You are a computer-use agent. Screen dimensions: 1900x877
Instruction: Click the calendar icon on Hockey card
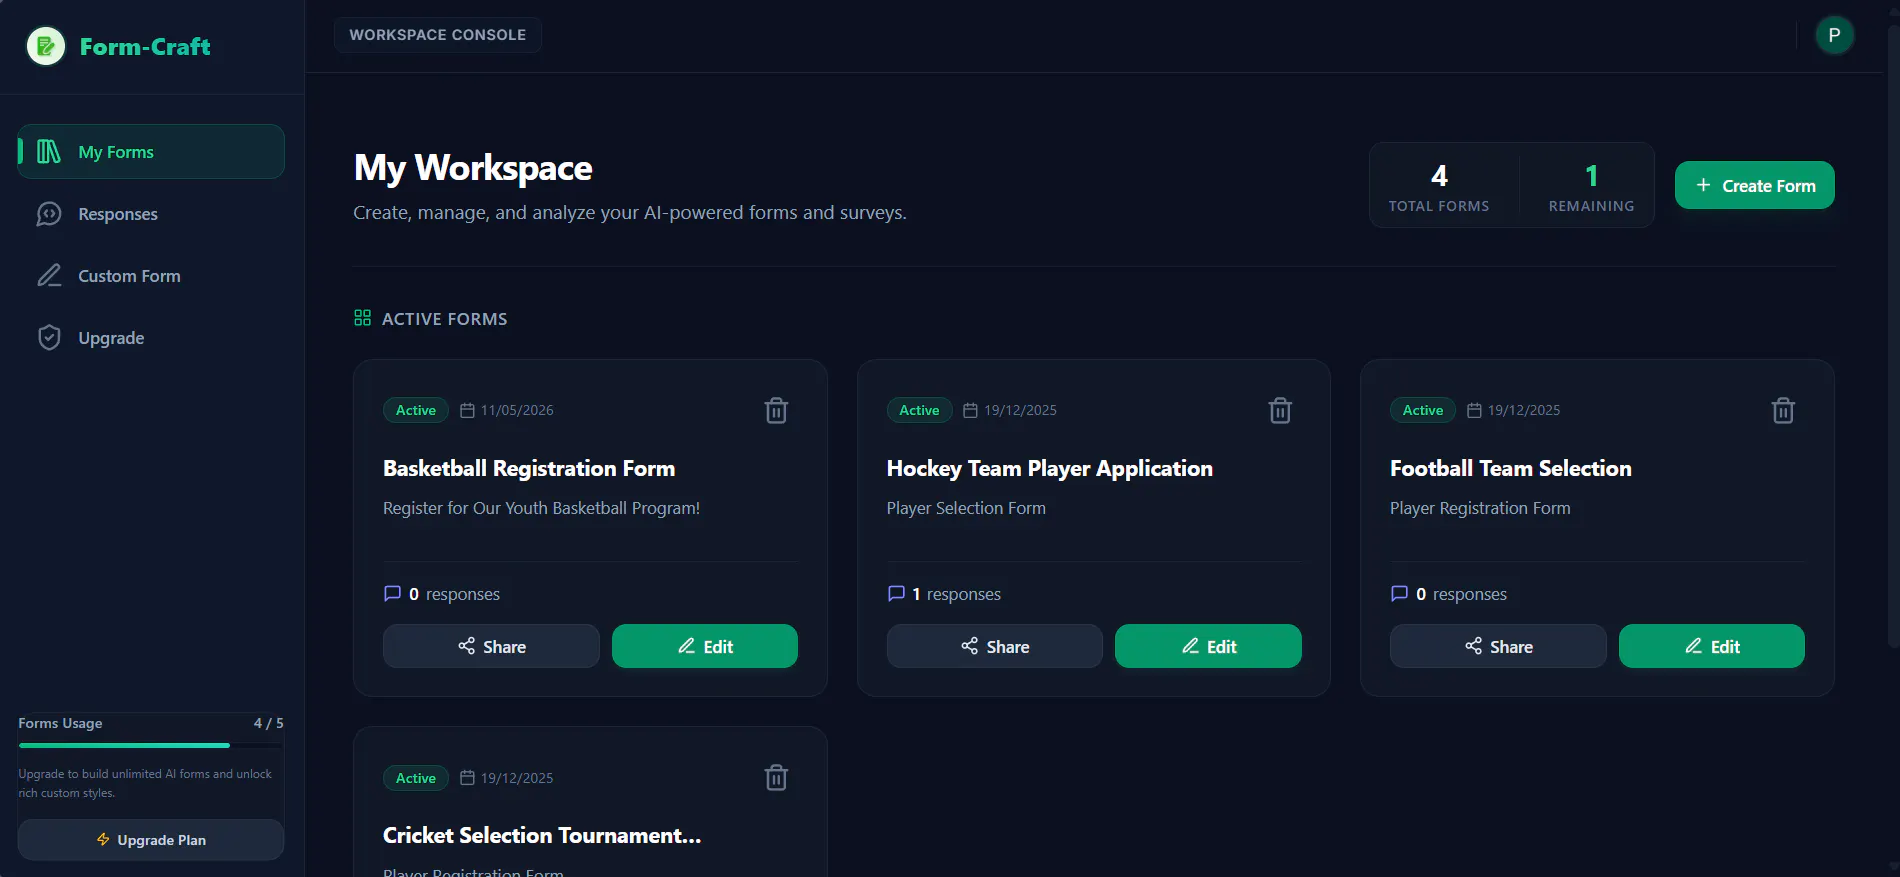click(x=970, y=410)
